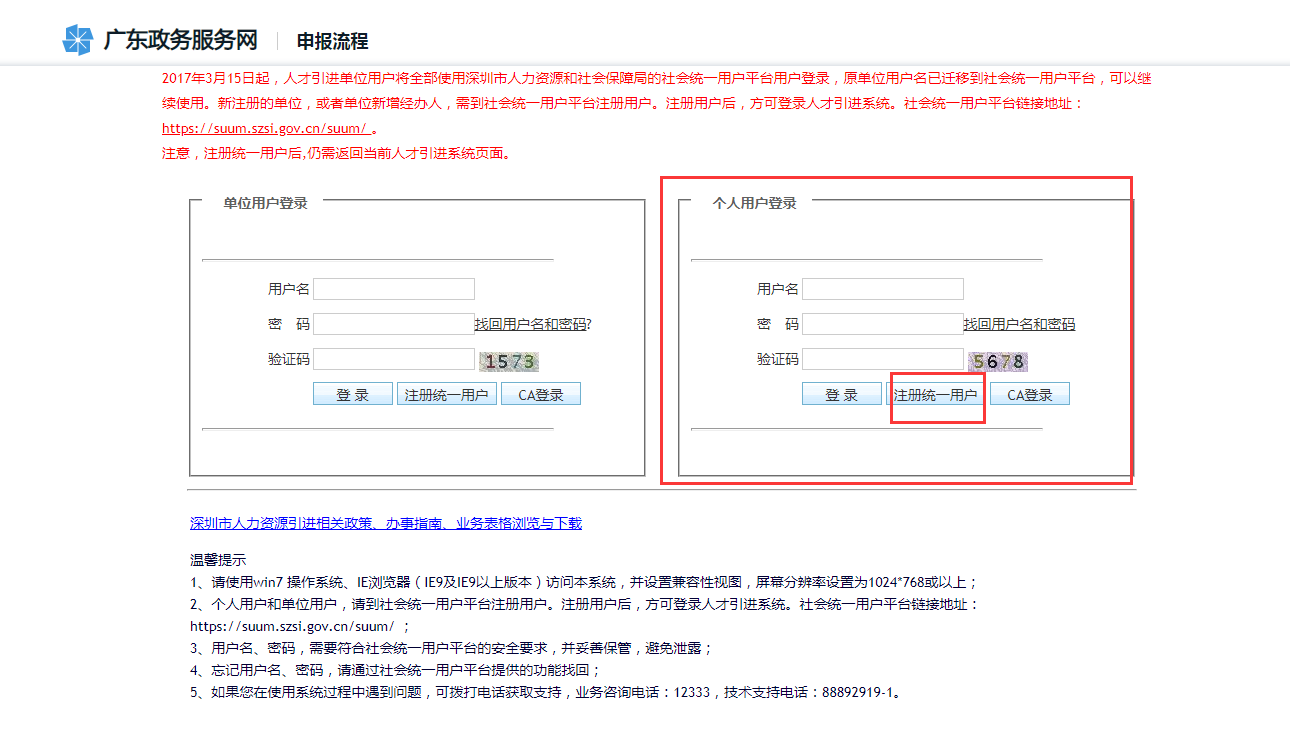Image resolution: width=1290 pixels, height=731 pixels.
Task: Click the 单位用户登录 section heading
Action: coord(265,203)
